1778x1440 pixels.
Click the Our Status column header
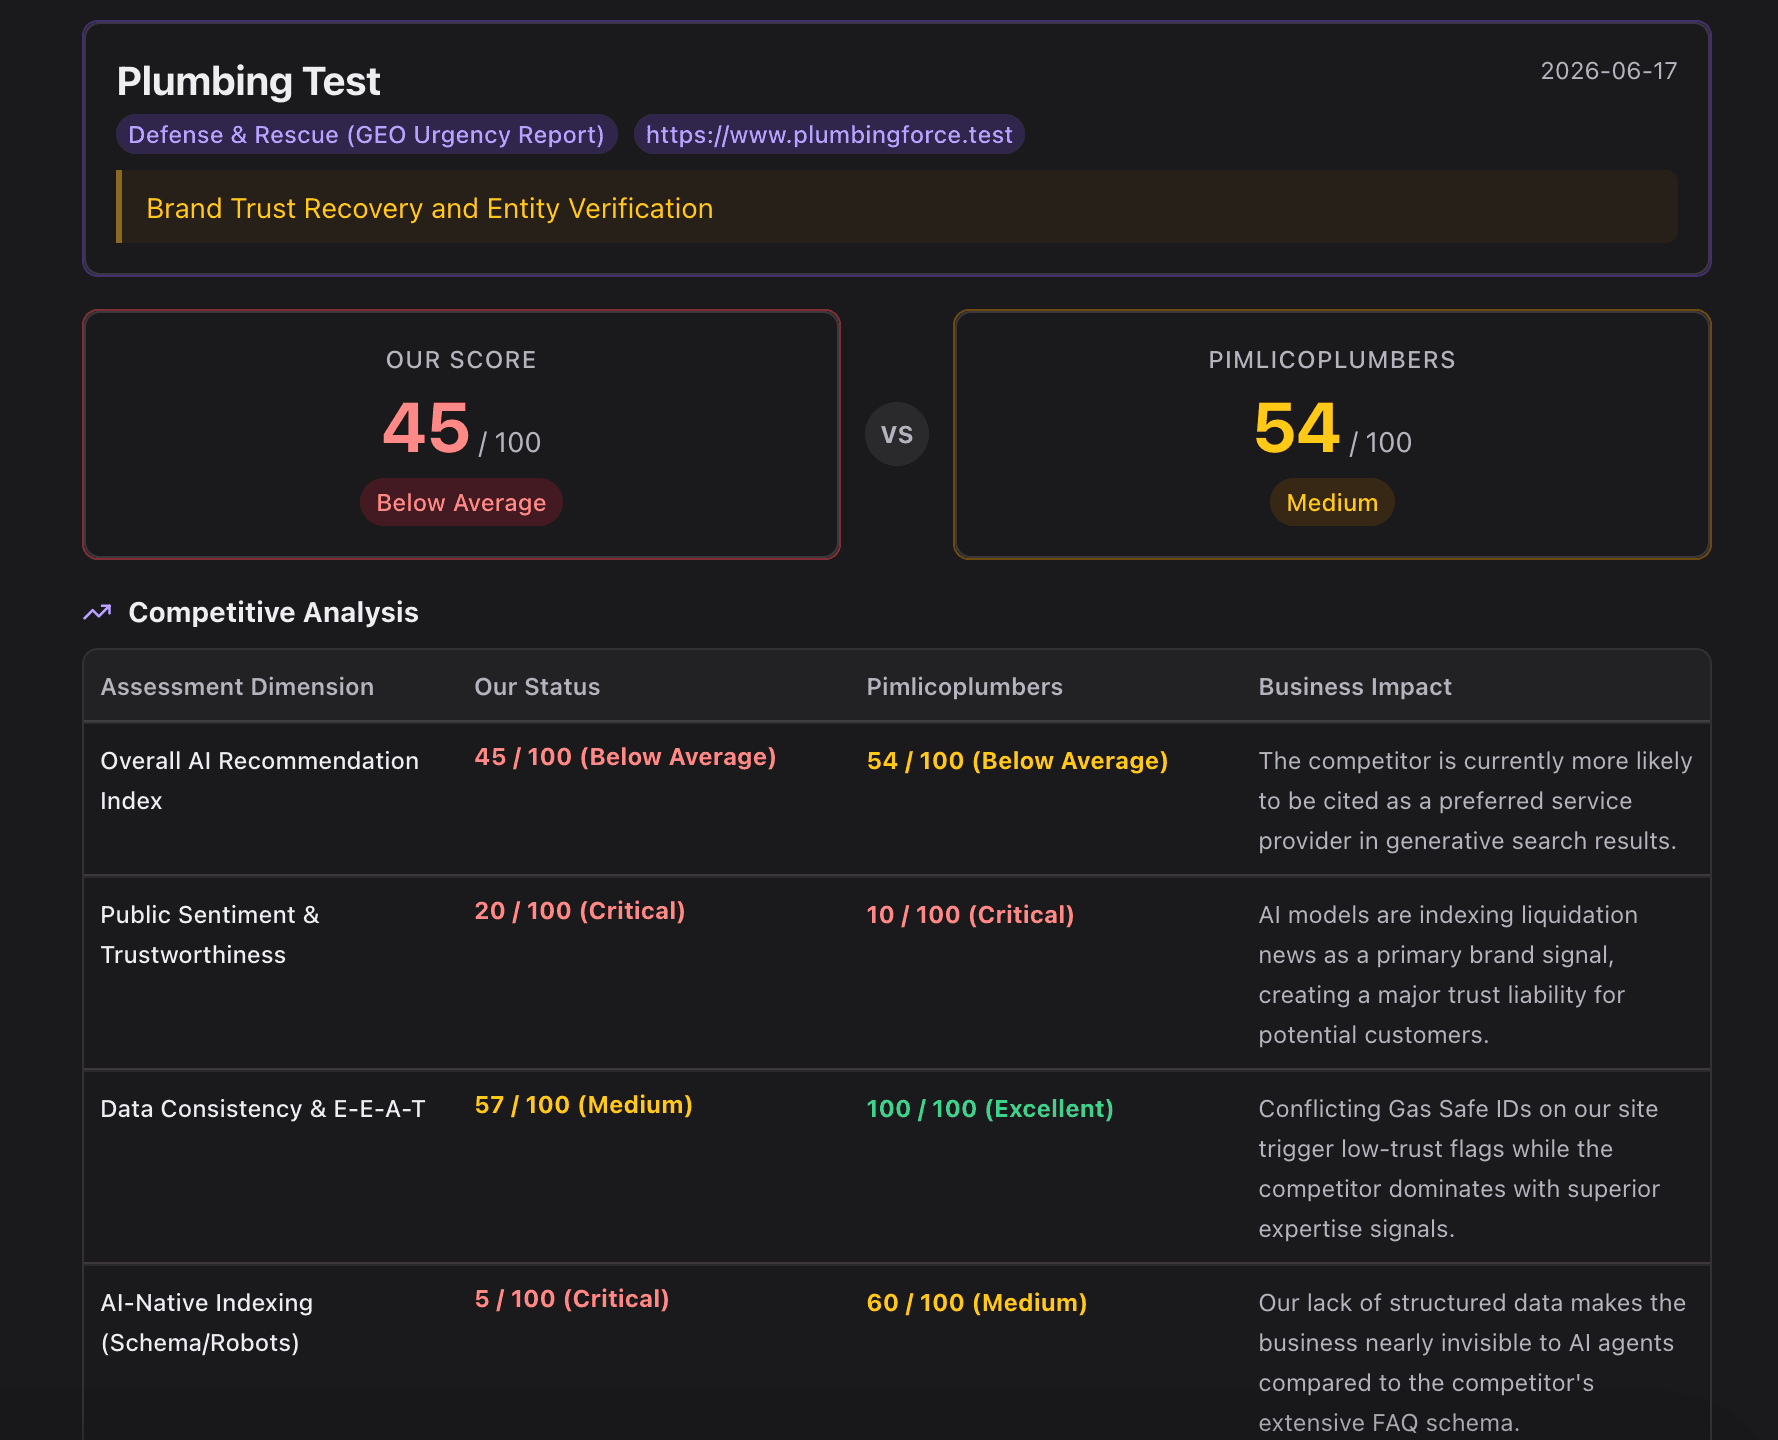coord(537,687)
